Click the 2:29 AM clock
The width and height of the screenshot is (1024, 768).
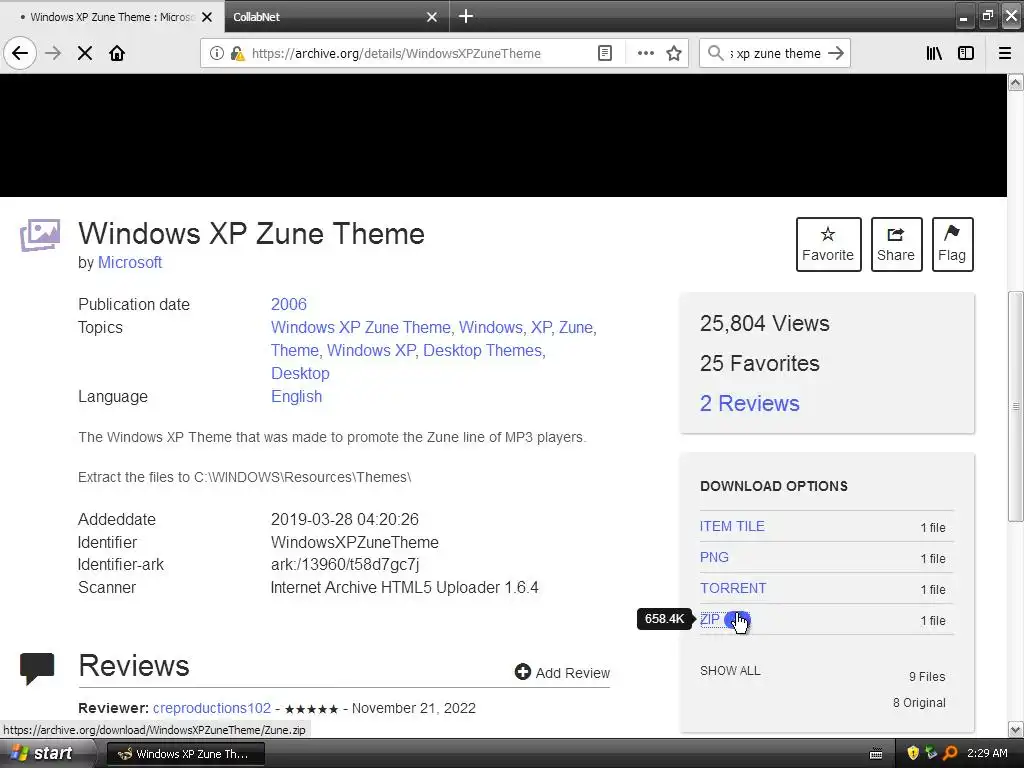[987, 753]
